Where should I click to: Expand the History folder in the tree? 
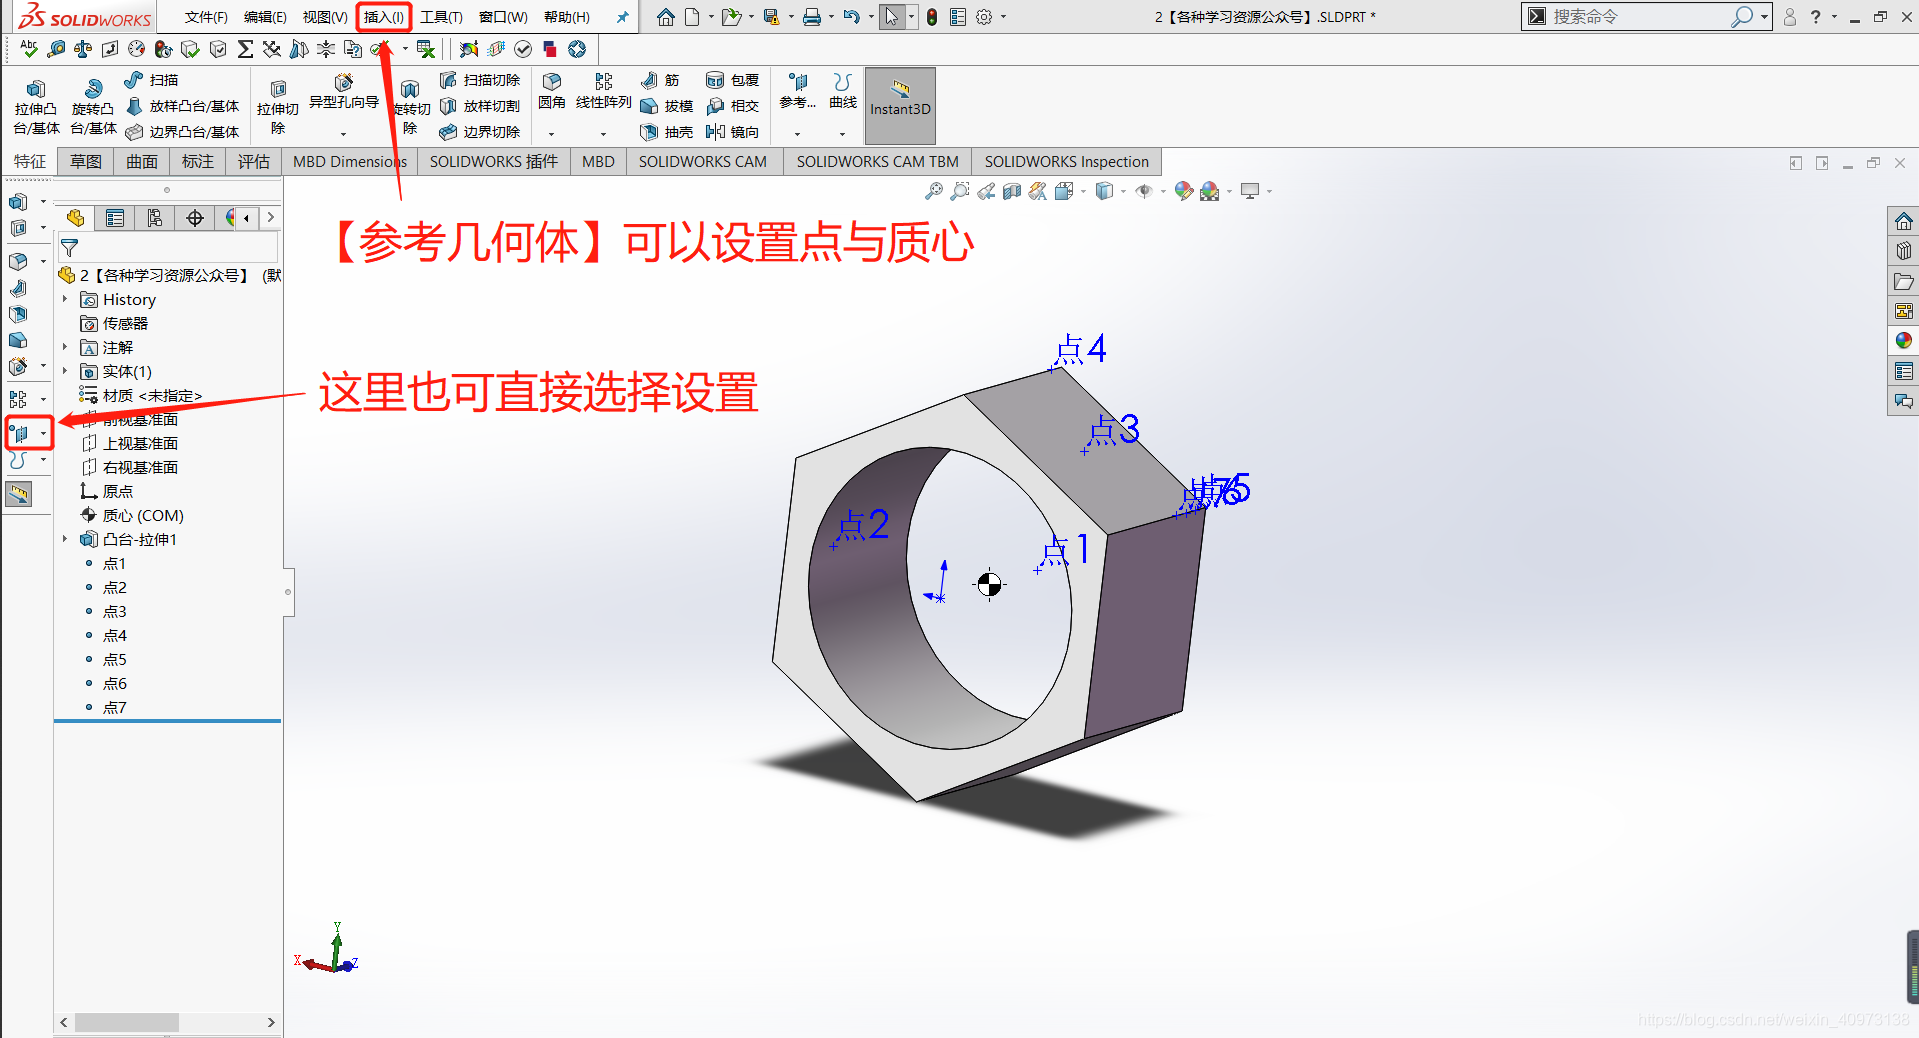pyautogui.click(x=65, y=299)
